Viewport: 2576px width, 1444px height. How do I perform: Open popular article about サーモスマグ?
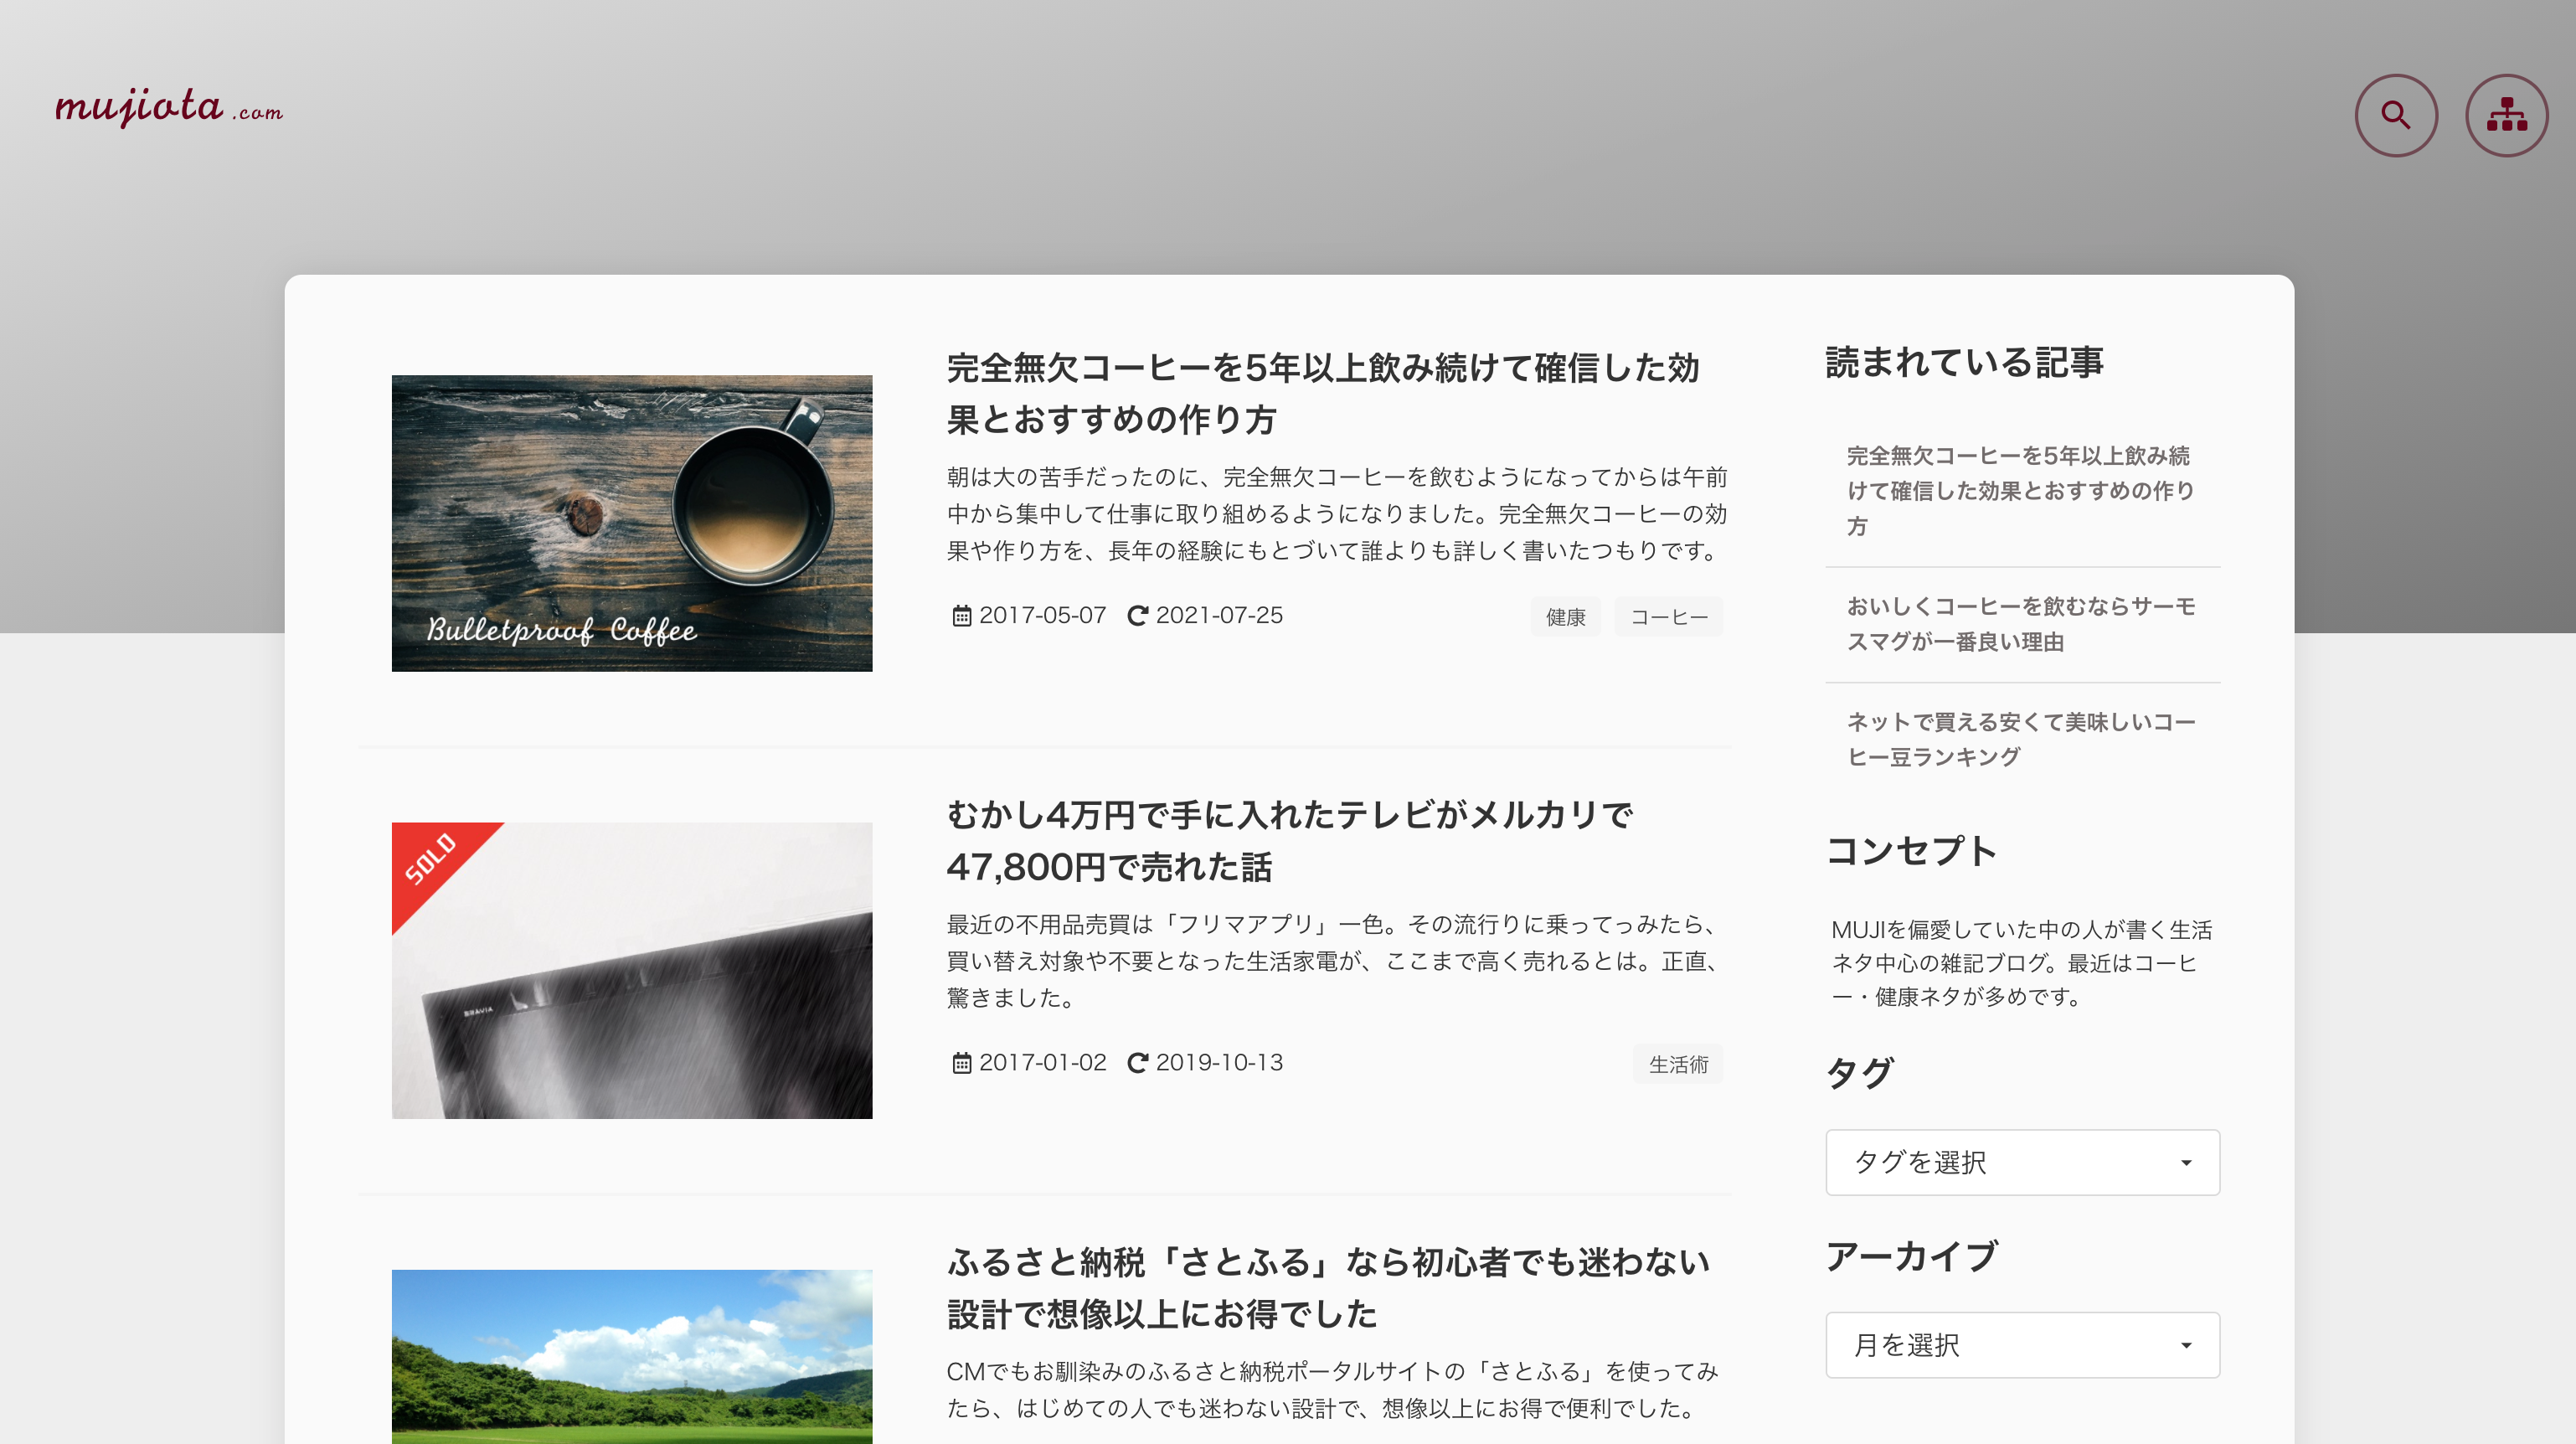point(2020,624)
